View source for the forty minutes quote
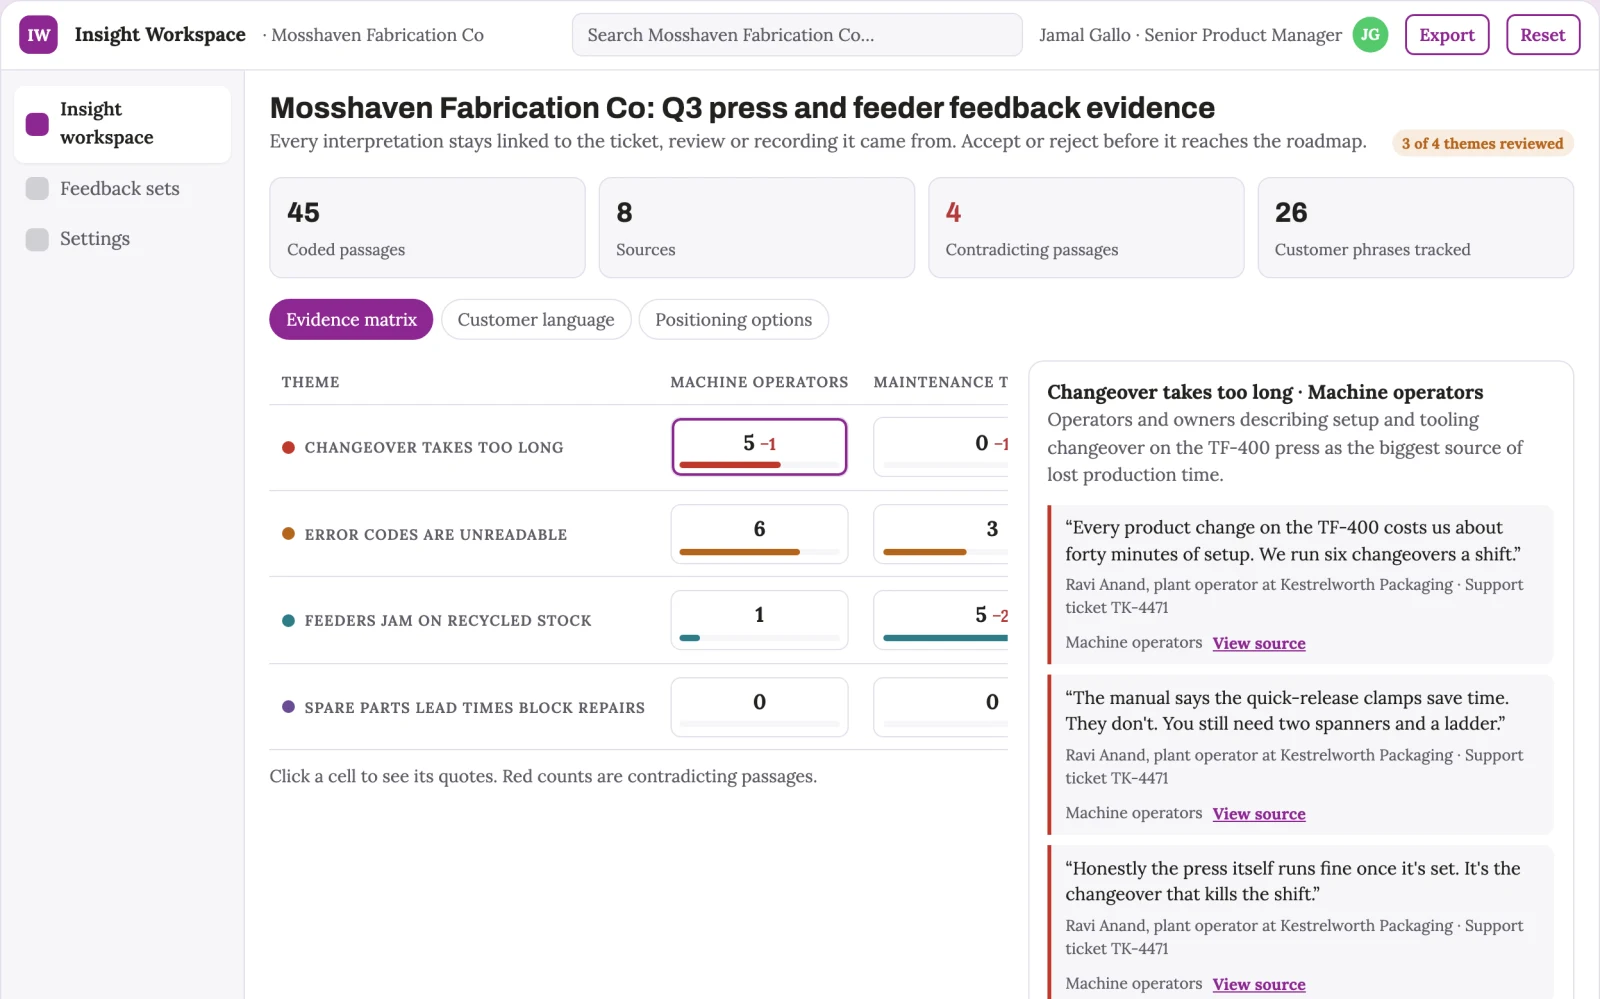The image size is (1600, 999). pyautogui.click(x=1259, y=644)
